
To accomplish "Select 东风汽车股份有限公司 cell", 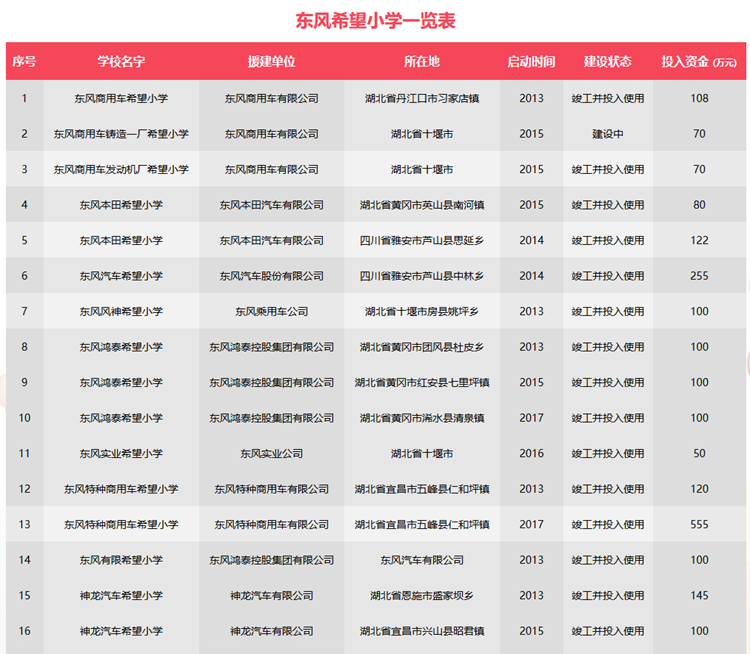I will 272,276.
